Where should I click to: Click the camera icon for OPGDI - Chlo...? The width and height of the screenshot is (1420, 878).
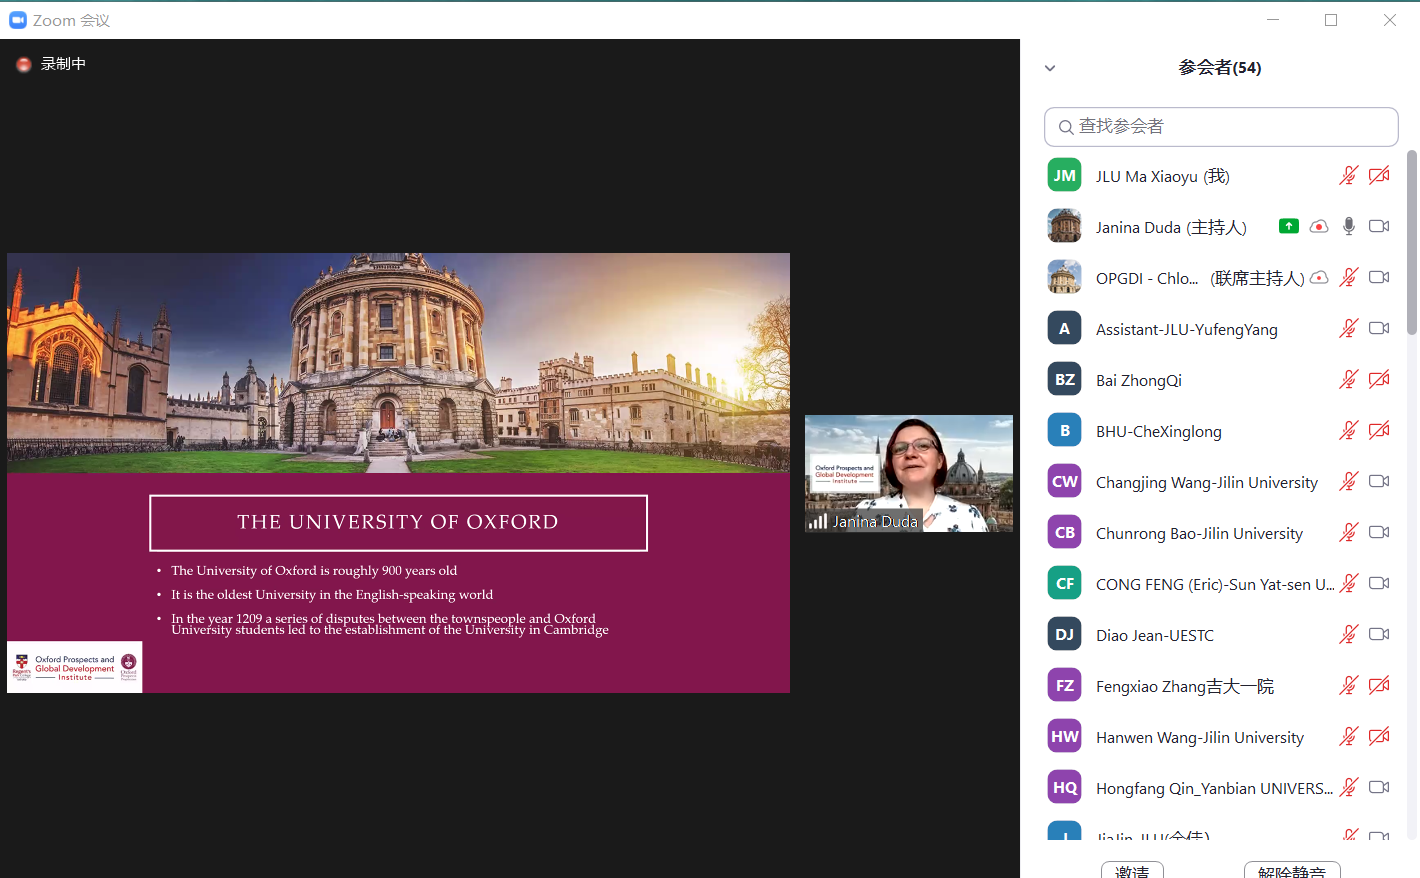(1379, 277)
